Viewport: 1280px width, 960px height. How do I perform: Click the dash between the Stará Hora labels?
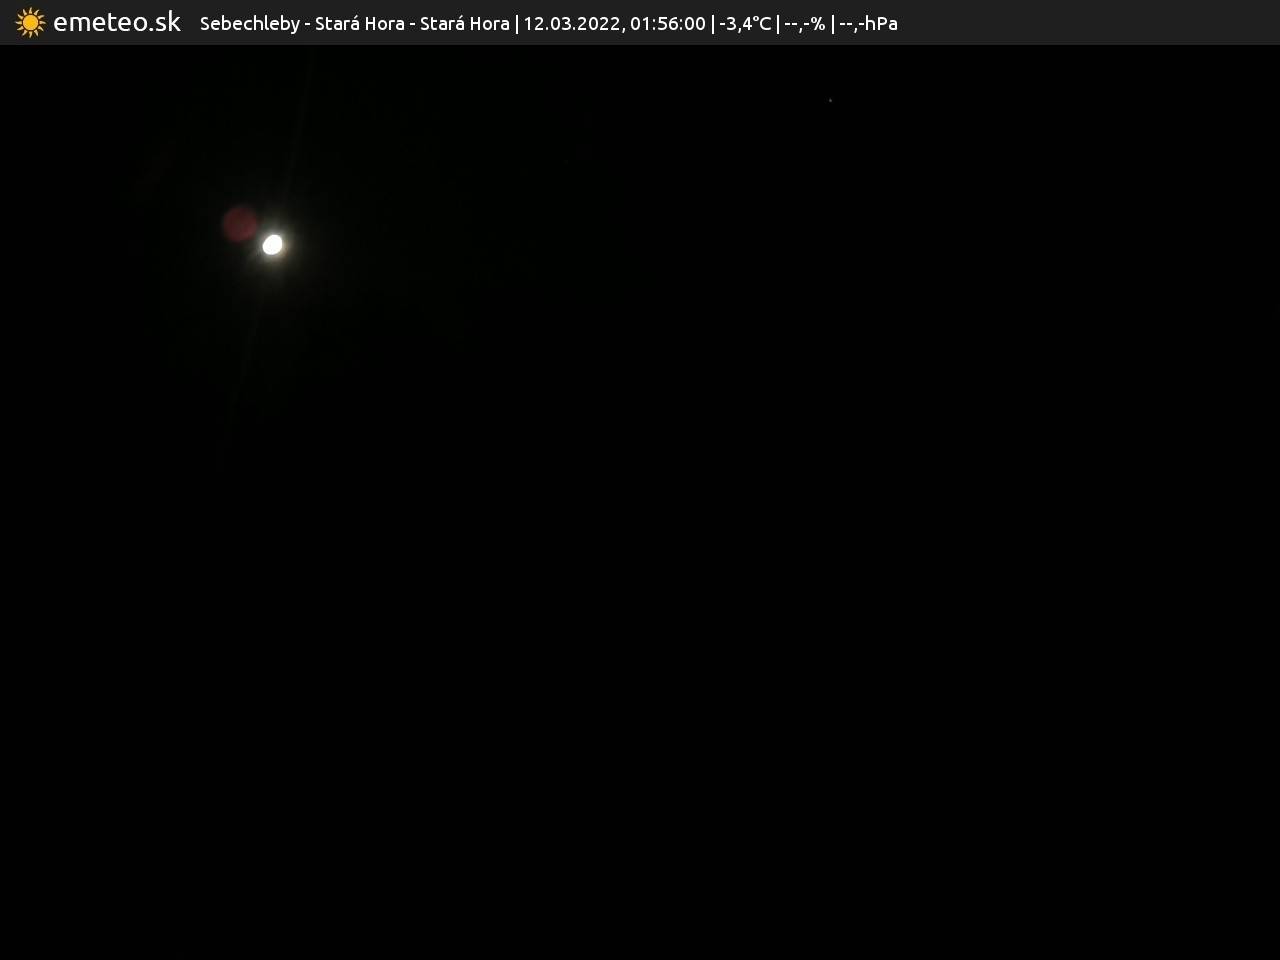click(x=412, y=23)
